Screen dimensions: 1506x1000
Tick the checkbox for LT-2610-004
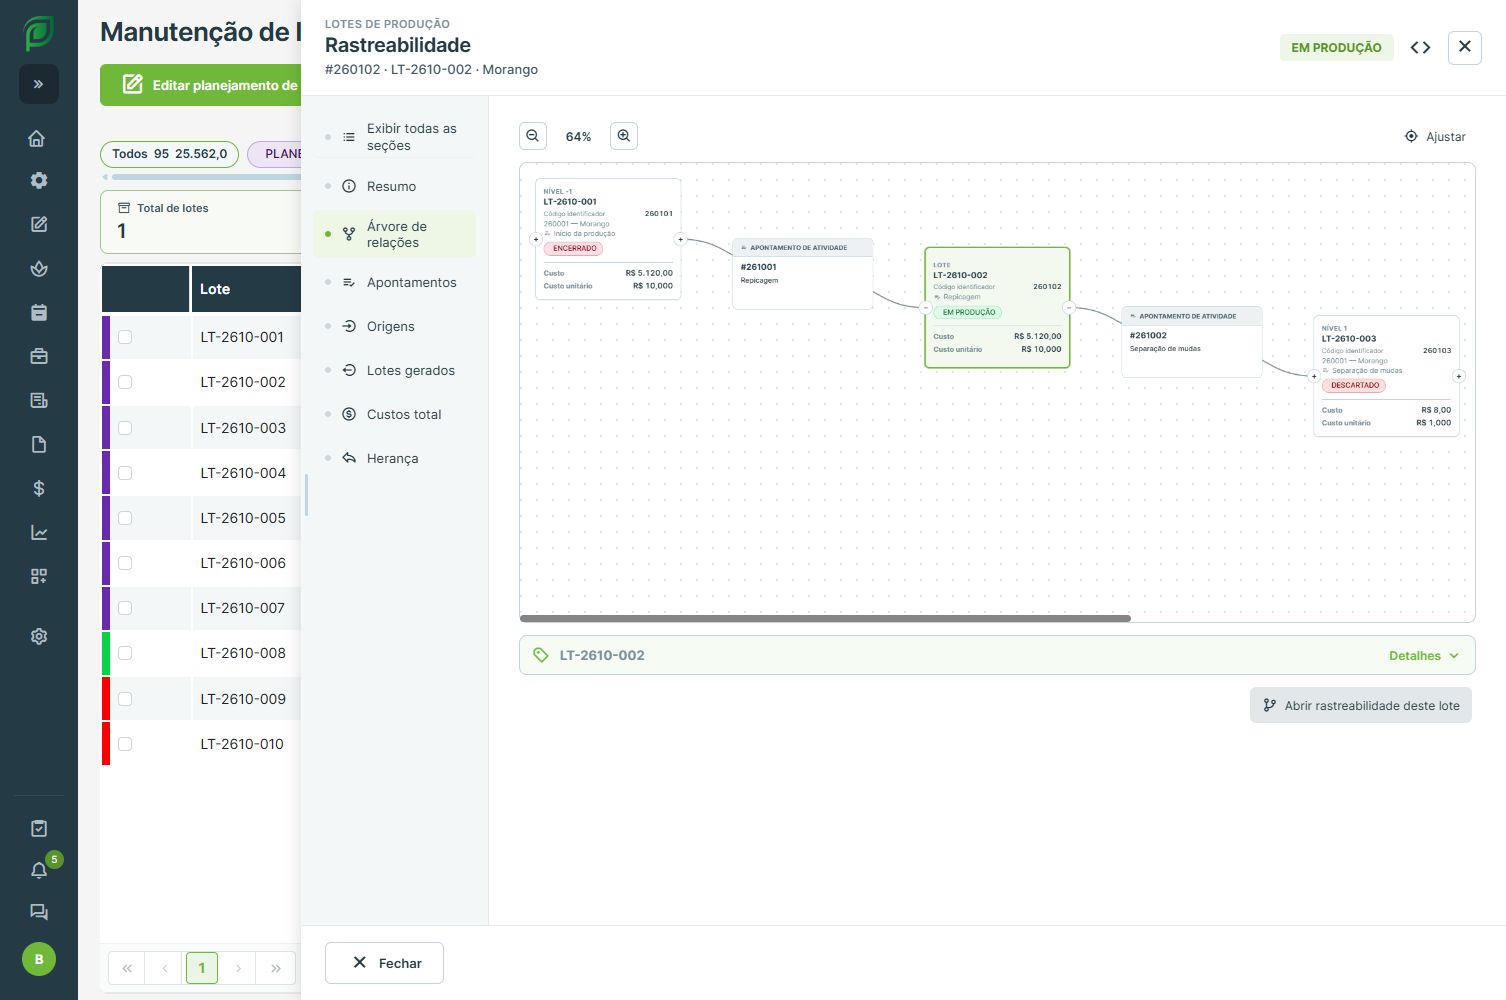(125, 473)
